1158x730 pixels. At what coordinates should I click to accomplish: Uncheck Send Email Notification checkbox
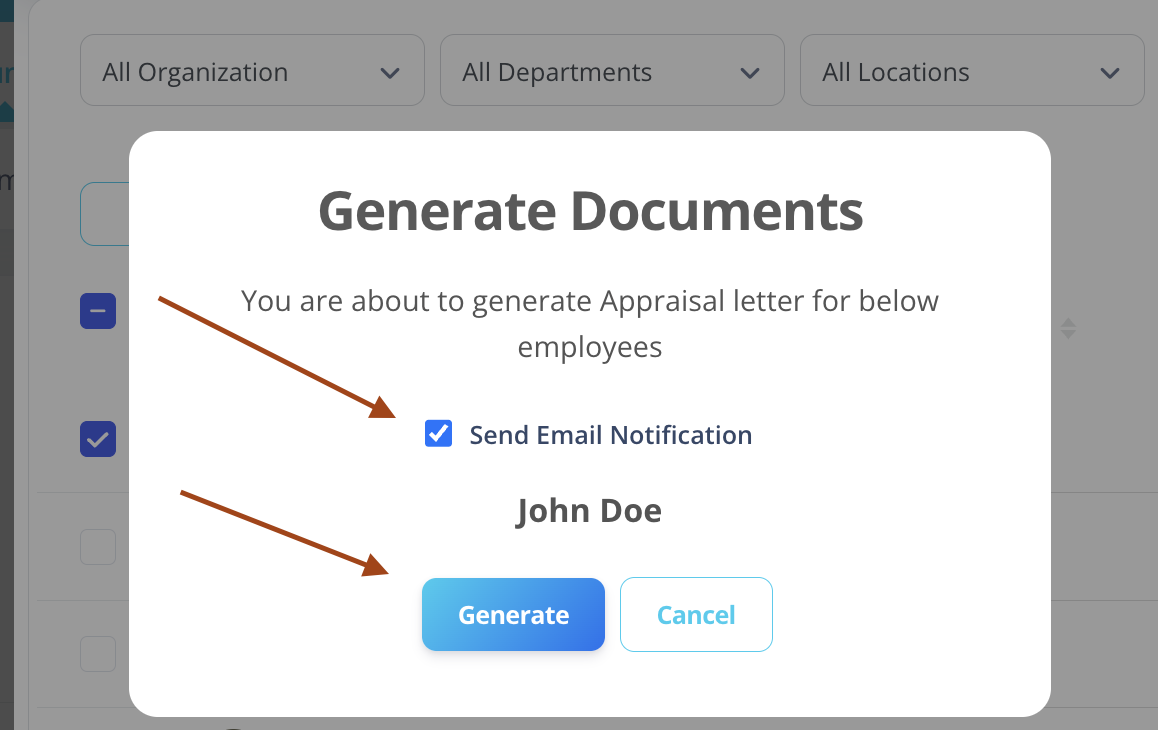(438, 434)
